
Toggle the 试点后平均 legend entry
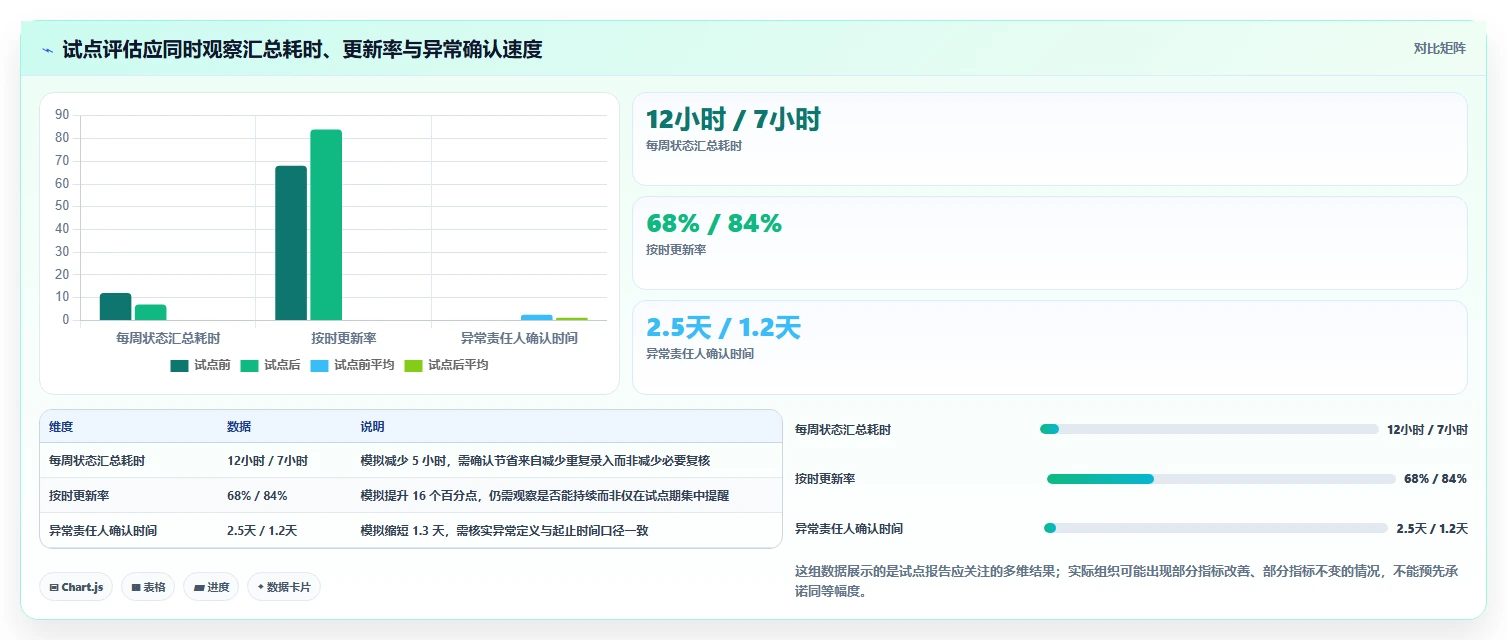click(446, 365)
